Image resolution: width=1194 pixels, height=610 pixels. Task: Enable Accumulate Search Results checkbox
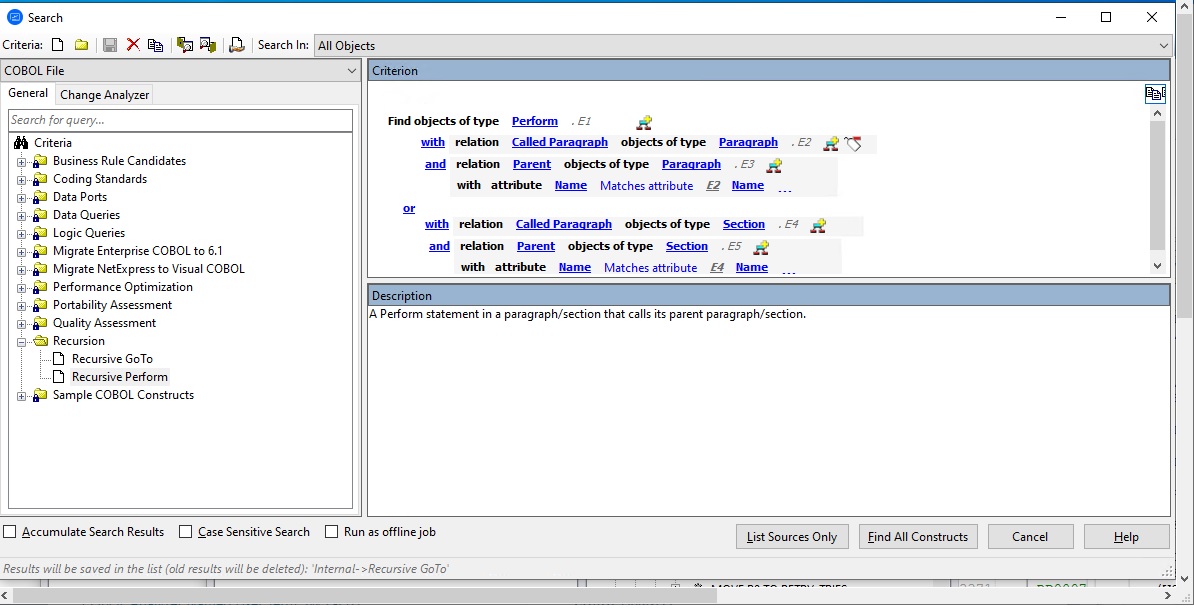(x=10, y=532)
